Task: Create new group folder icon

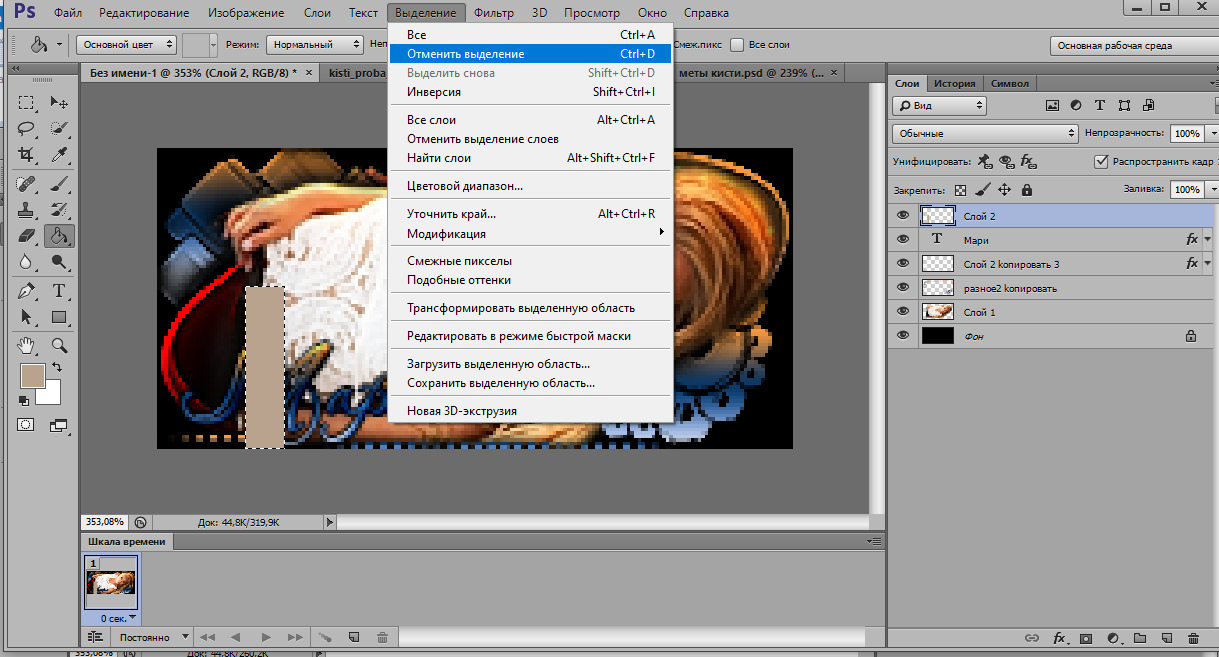Action: point(1139,638)
